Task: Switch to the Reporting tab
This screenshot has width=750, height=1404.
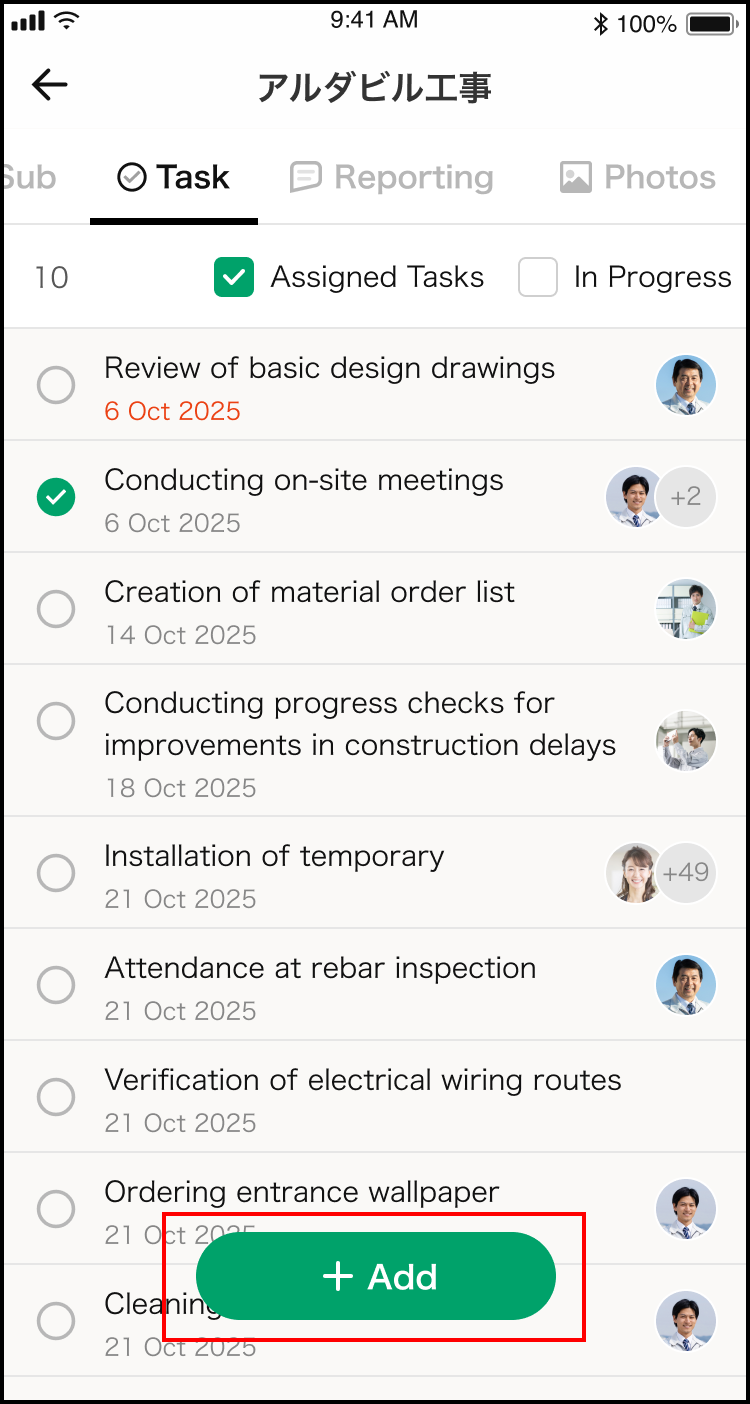Action: 392,178
